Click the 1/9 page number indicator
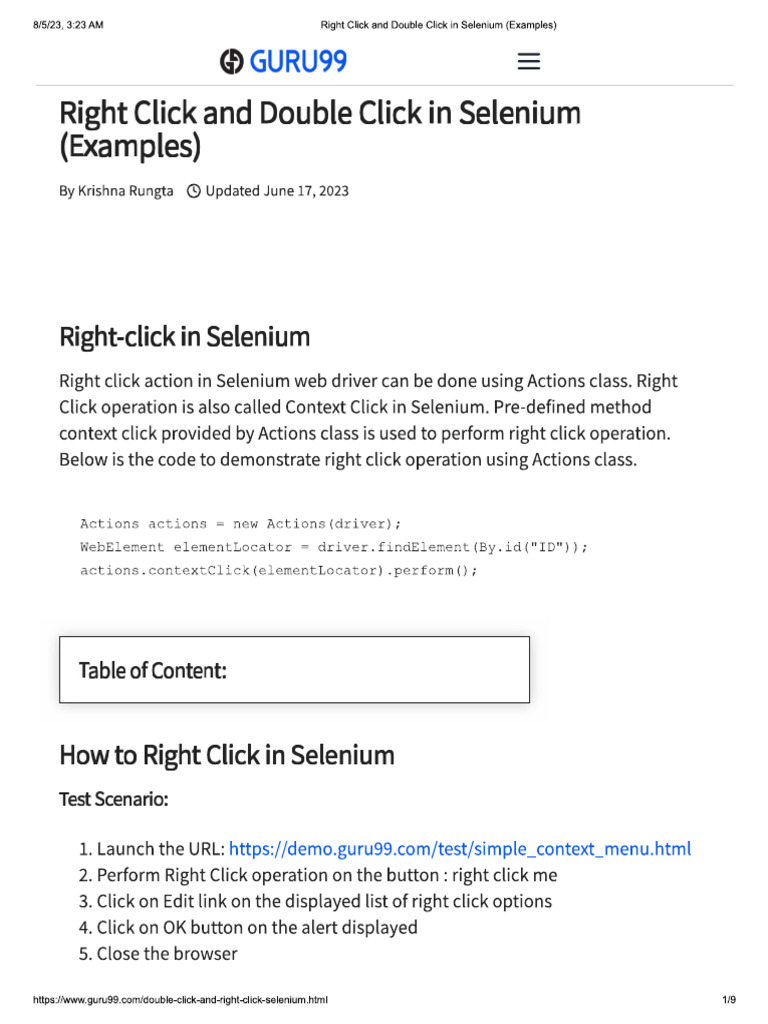 click(x=728, y=1000)
